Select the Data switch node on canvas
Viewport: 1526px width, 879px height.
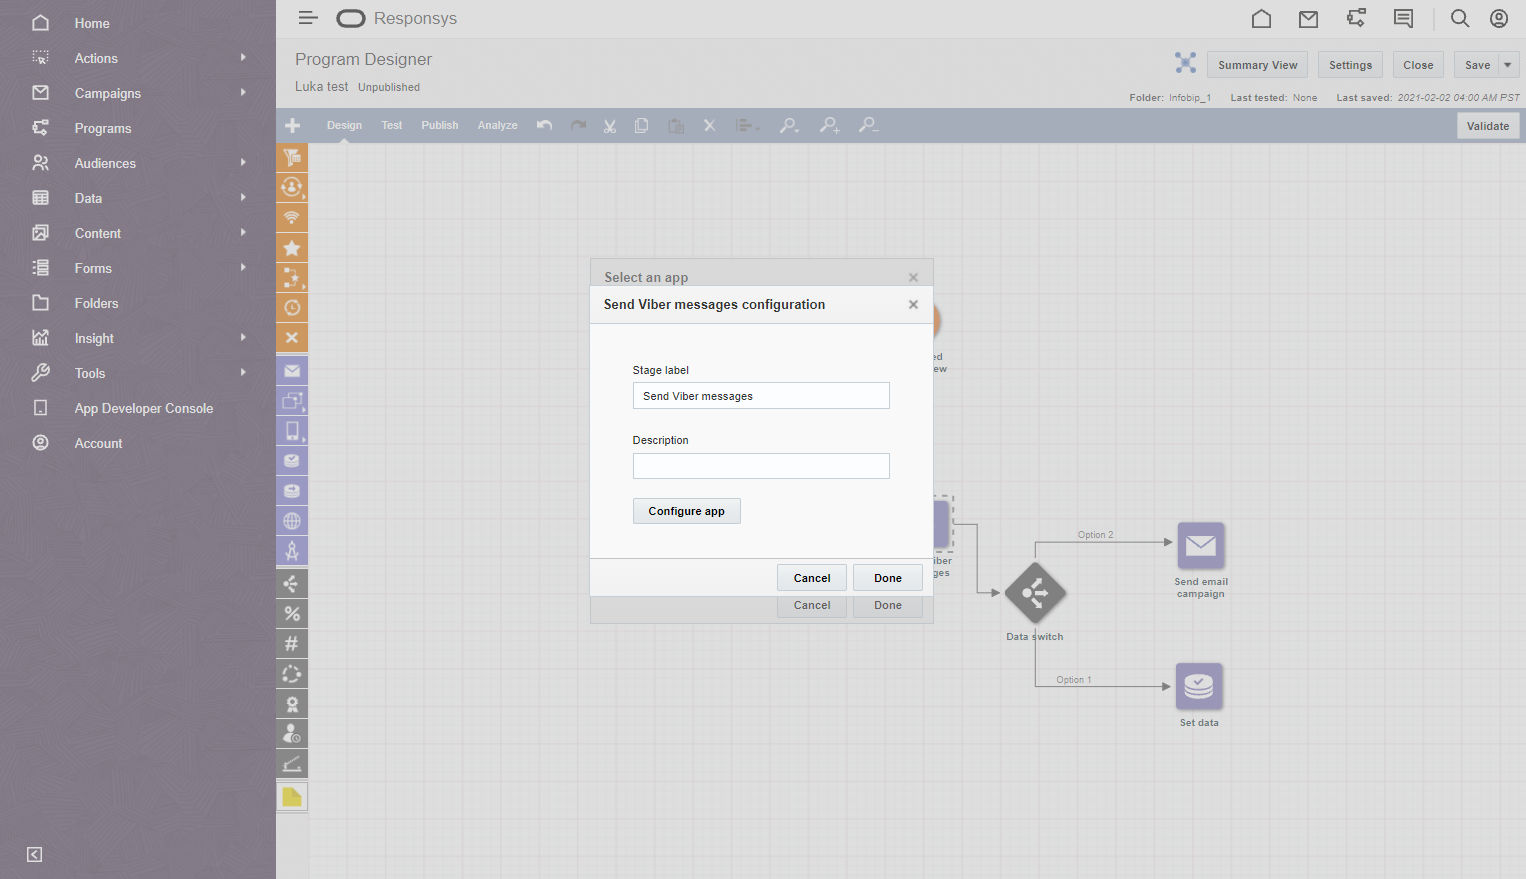point(1035,594)
